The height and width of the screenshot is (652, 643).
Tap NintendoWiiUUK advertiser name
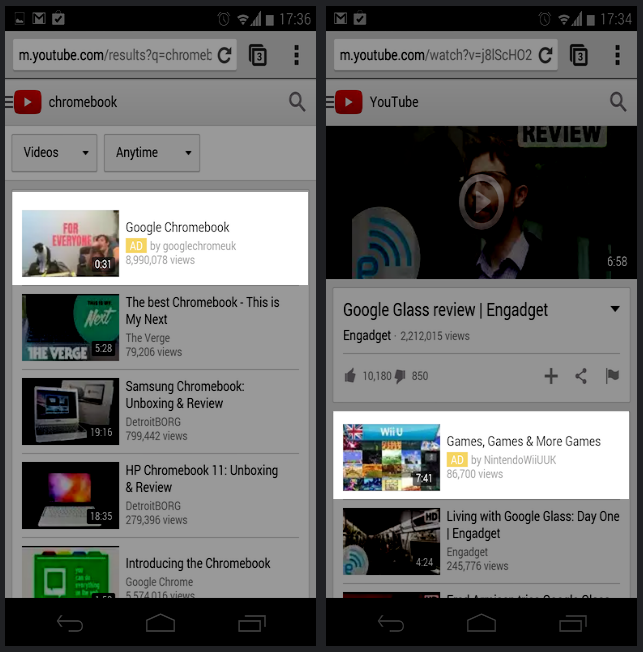pyautogui.click(x=520, y=460)
